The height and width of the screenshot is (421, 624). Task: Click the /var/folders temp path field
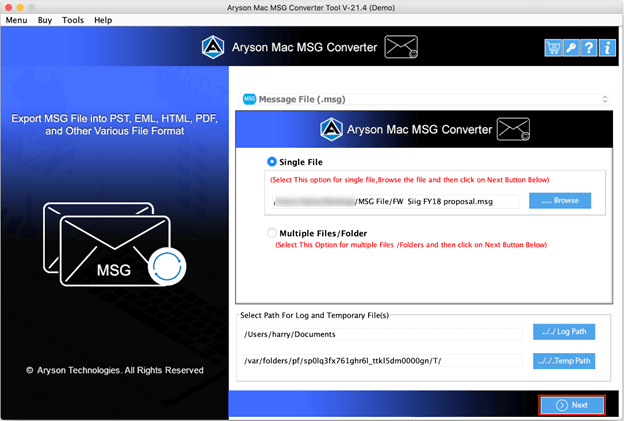pyautogui.click(x=382, y=361)
